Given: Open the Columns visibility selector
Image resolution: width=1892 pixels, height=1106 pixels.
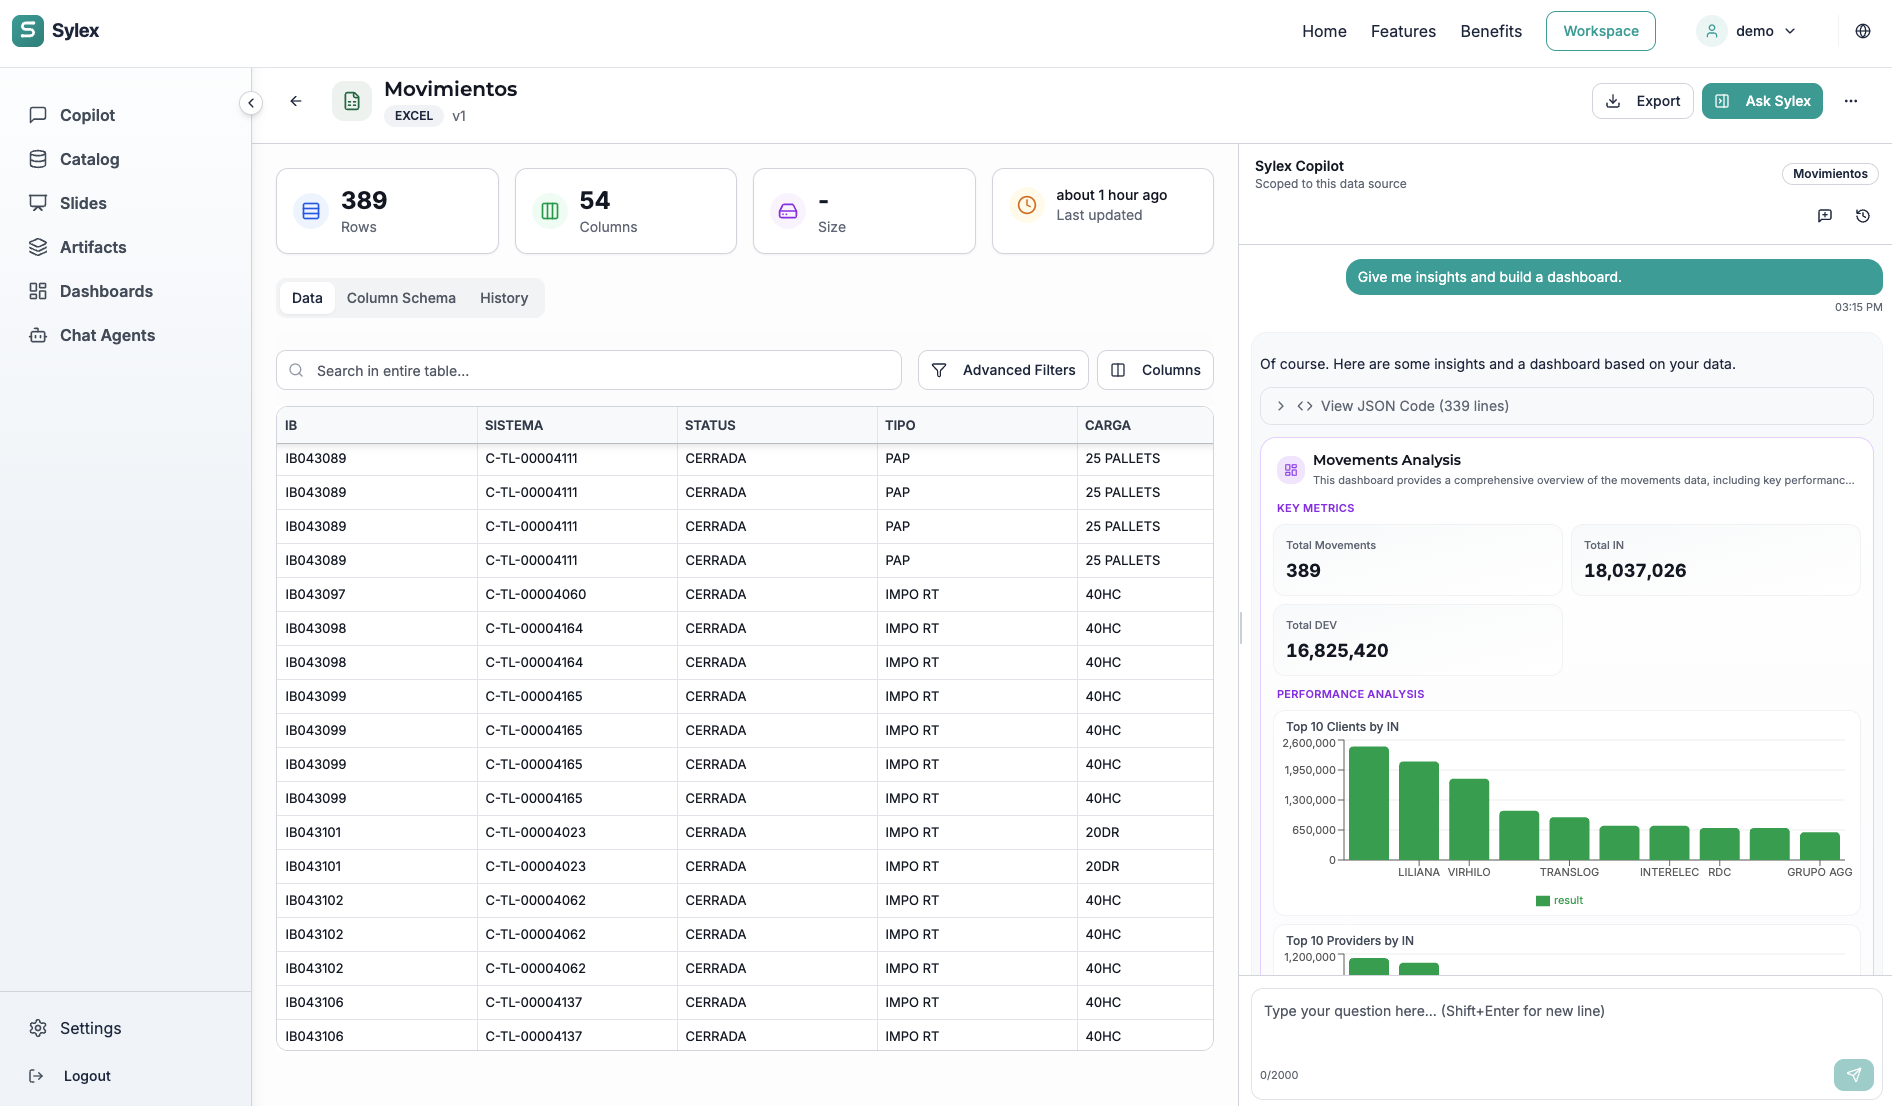Looking at the screenshot, I should pyautogui.click(x=1155, y=370).
